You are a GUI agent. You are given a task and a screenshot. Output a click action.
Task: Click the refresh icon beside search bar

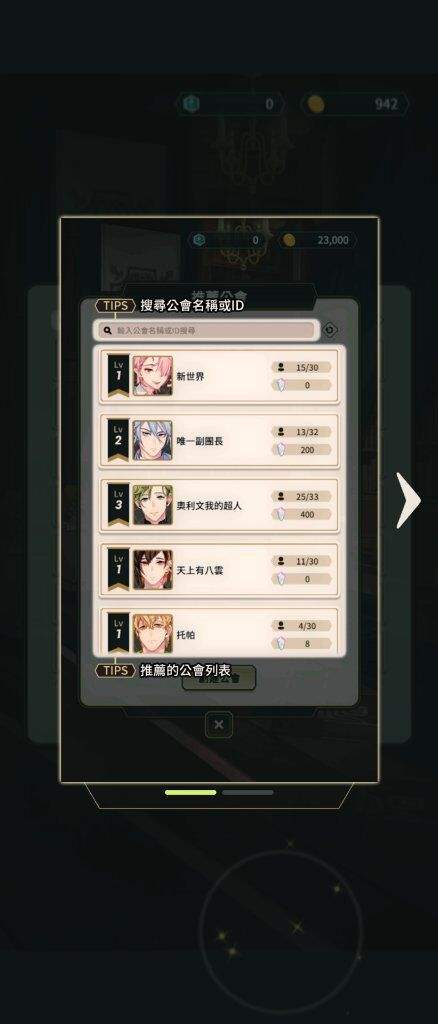pyautogui.click(x=330, y=330)
